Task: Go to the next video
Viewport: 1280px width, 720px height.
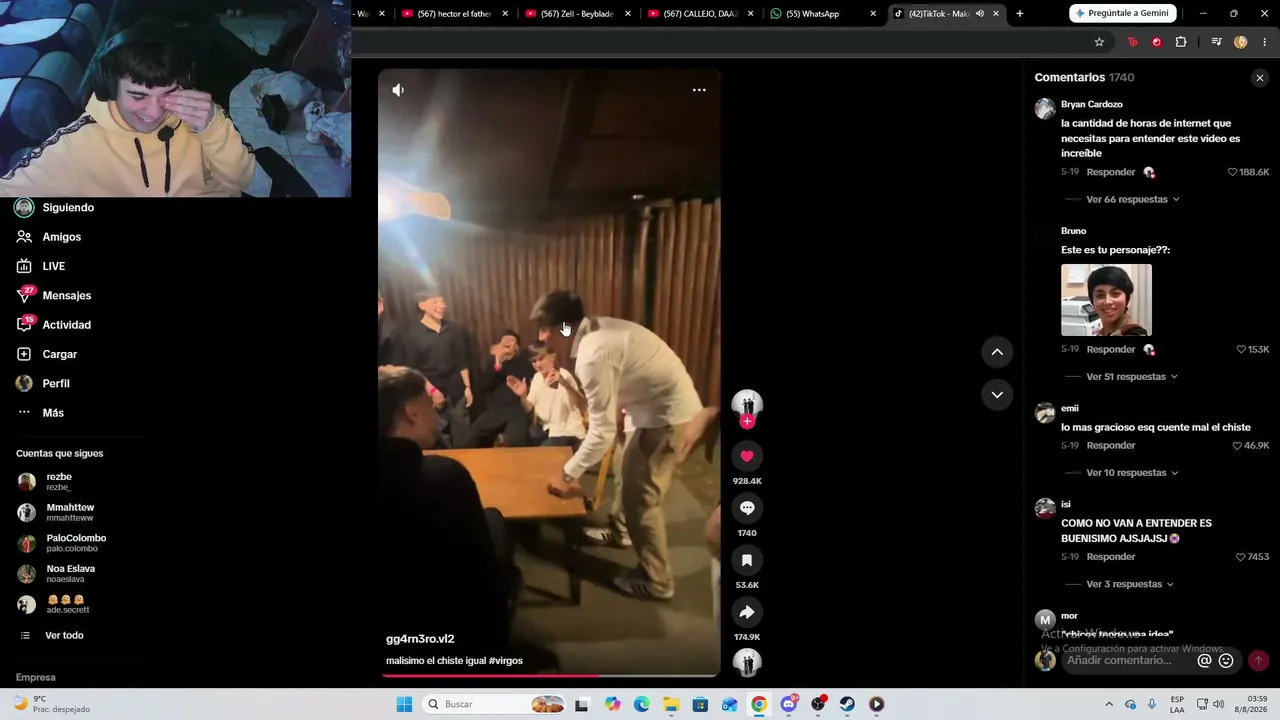Action: pyautogui.click(x=997, y=395)
